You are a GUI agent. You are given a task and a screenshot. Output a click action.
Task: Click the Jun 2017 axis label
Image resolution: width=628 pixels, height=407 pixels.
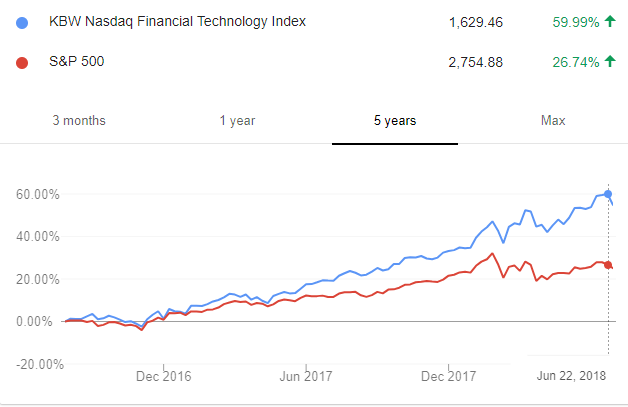pos(306,376)
